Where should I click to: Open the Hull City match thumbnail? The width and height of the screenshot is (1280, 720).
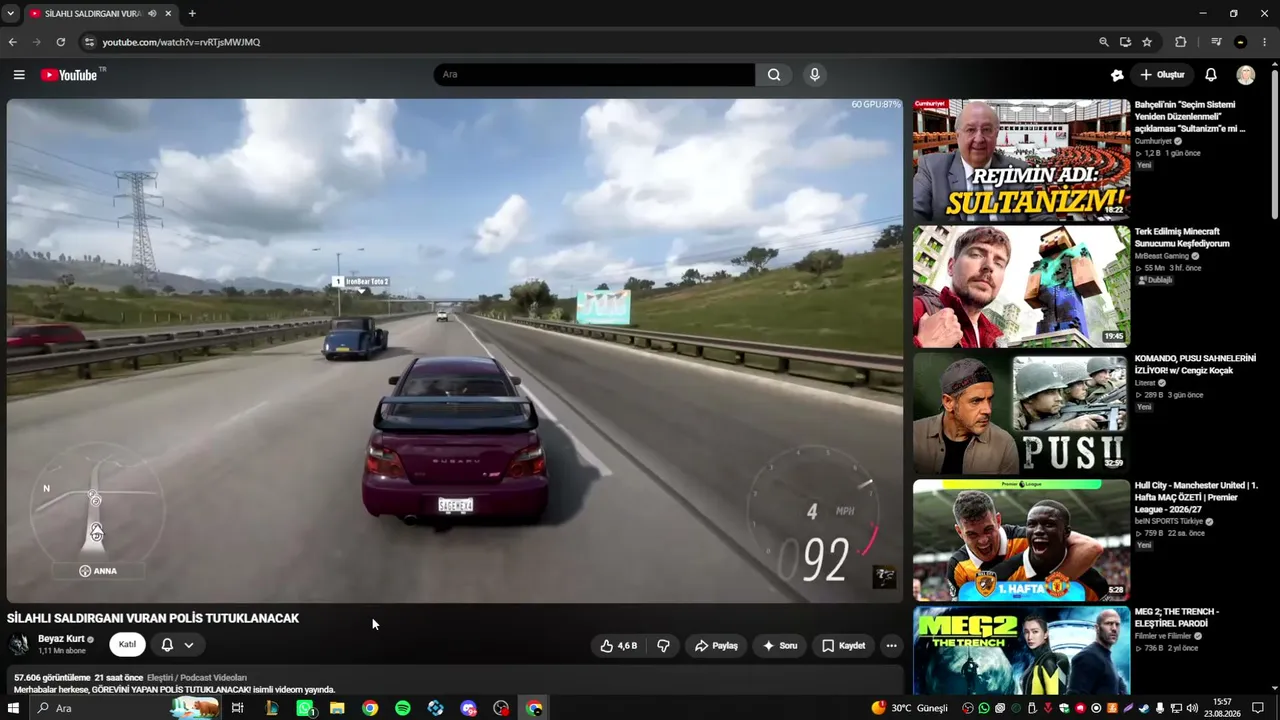(1021, 540)
